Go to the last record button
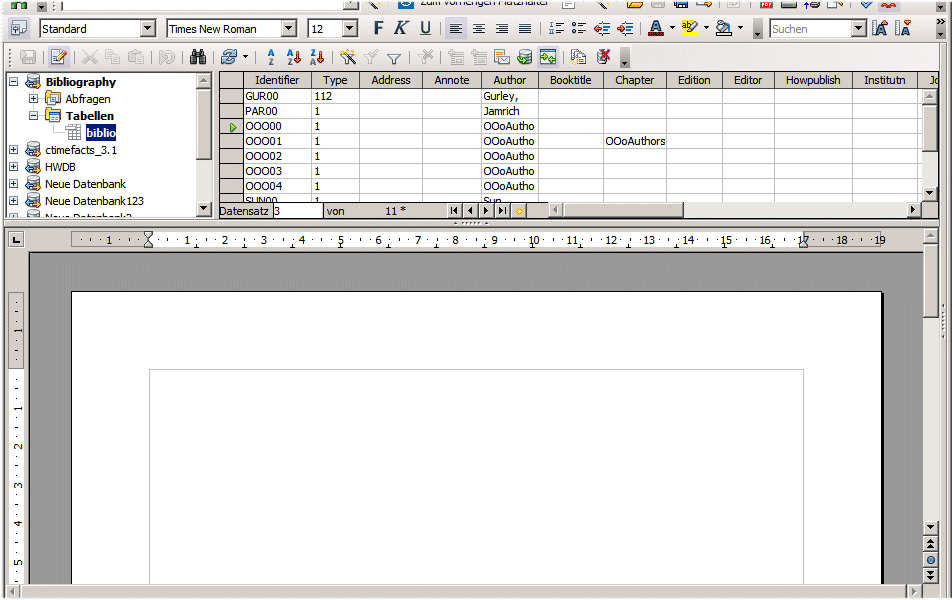This screenshot has height=600, width=952. coord(502,211)
